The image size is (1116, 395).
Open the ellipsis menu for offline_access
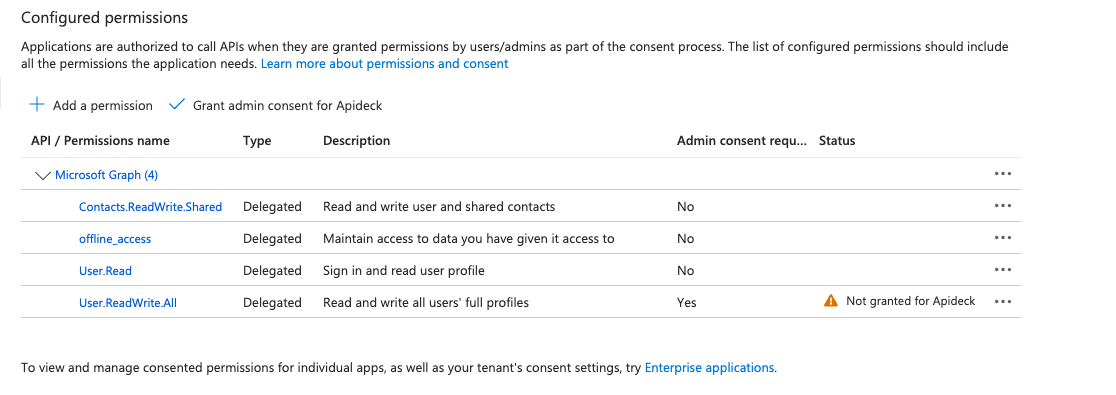tap(1003, 238)
